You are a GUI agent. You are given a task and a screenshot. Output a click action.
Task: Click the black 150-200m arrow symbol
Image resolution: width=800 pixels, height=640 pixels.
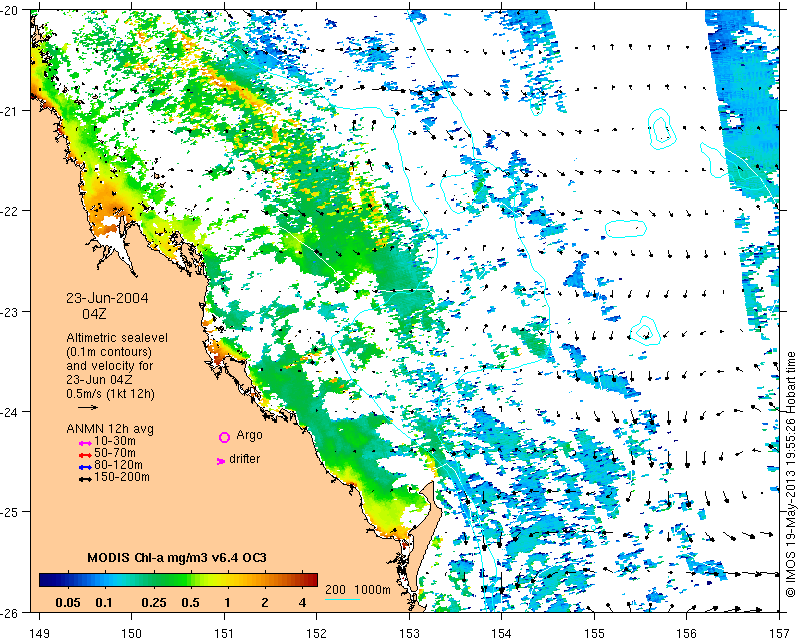85,479
